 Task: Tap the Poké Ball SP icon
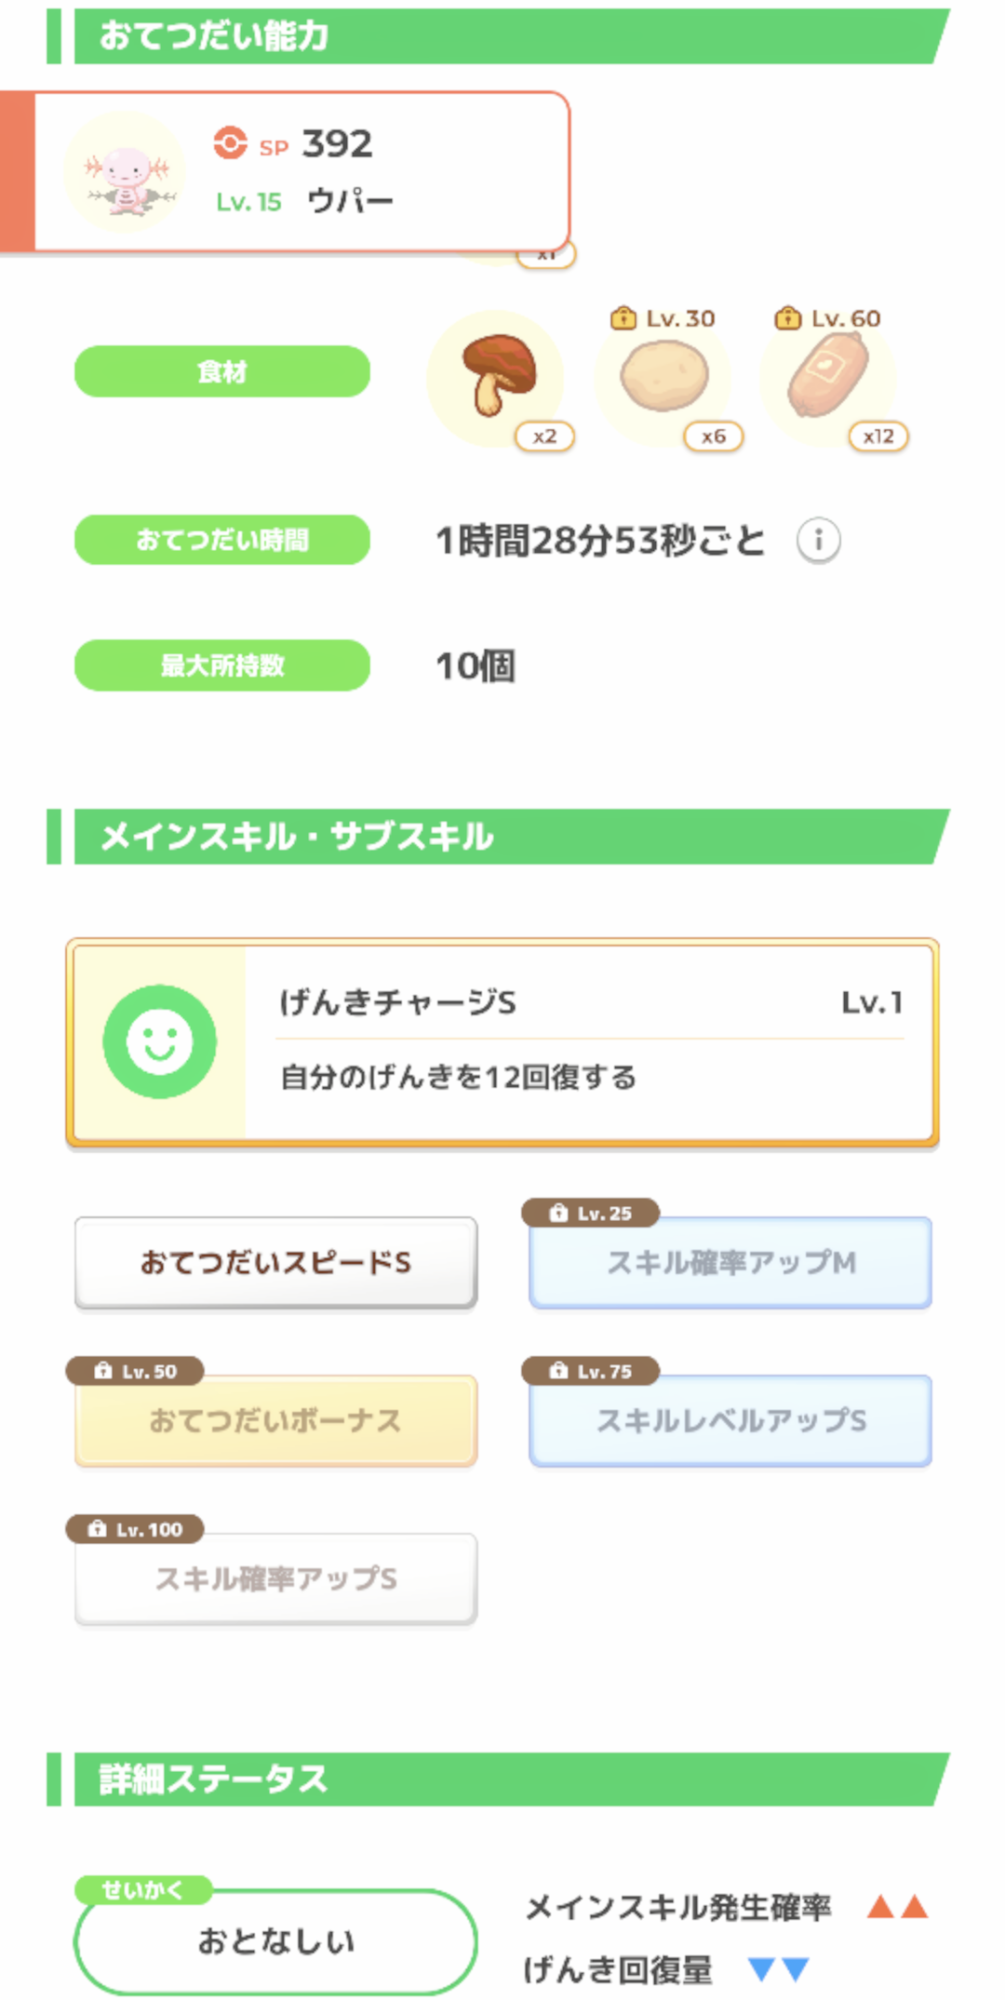tap(230, 143)
